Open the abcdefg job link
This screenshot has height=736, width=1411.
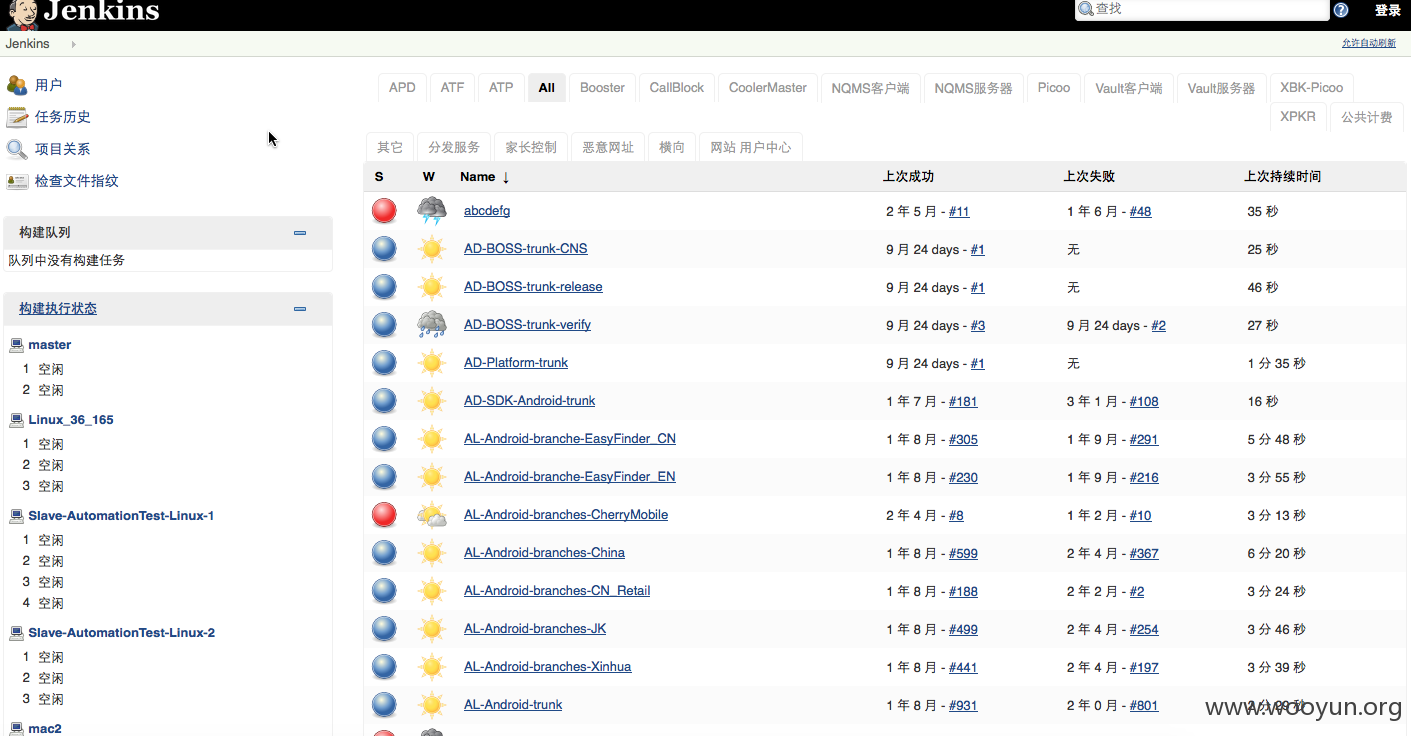point(487,211)
